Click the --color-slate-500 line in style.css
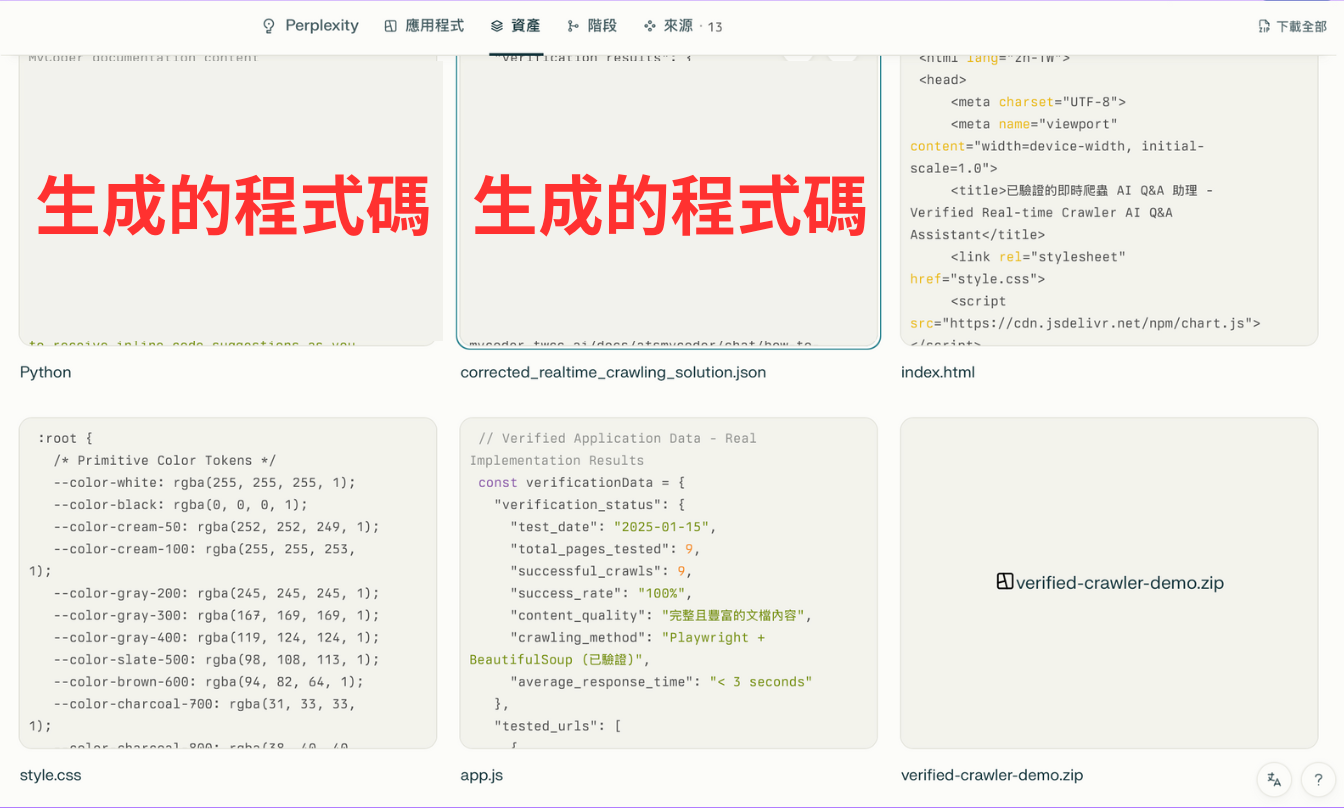 pyautogui.click(x=217, y=660)
